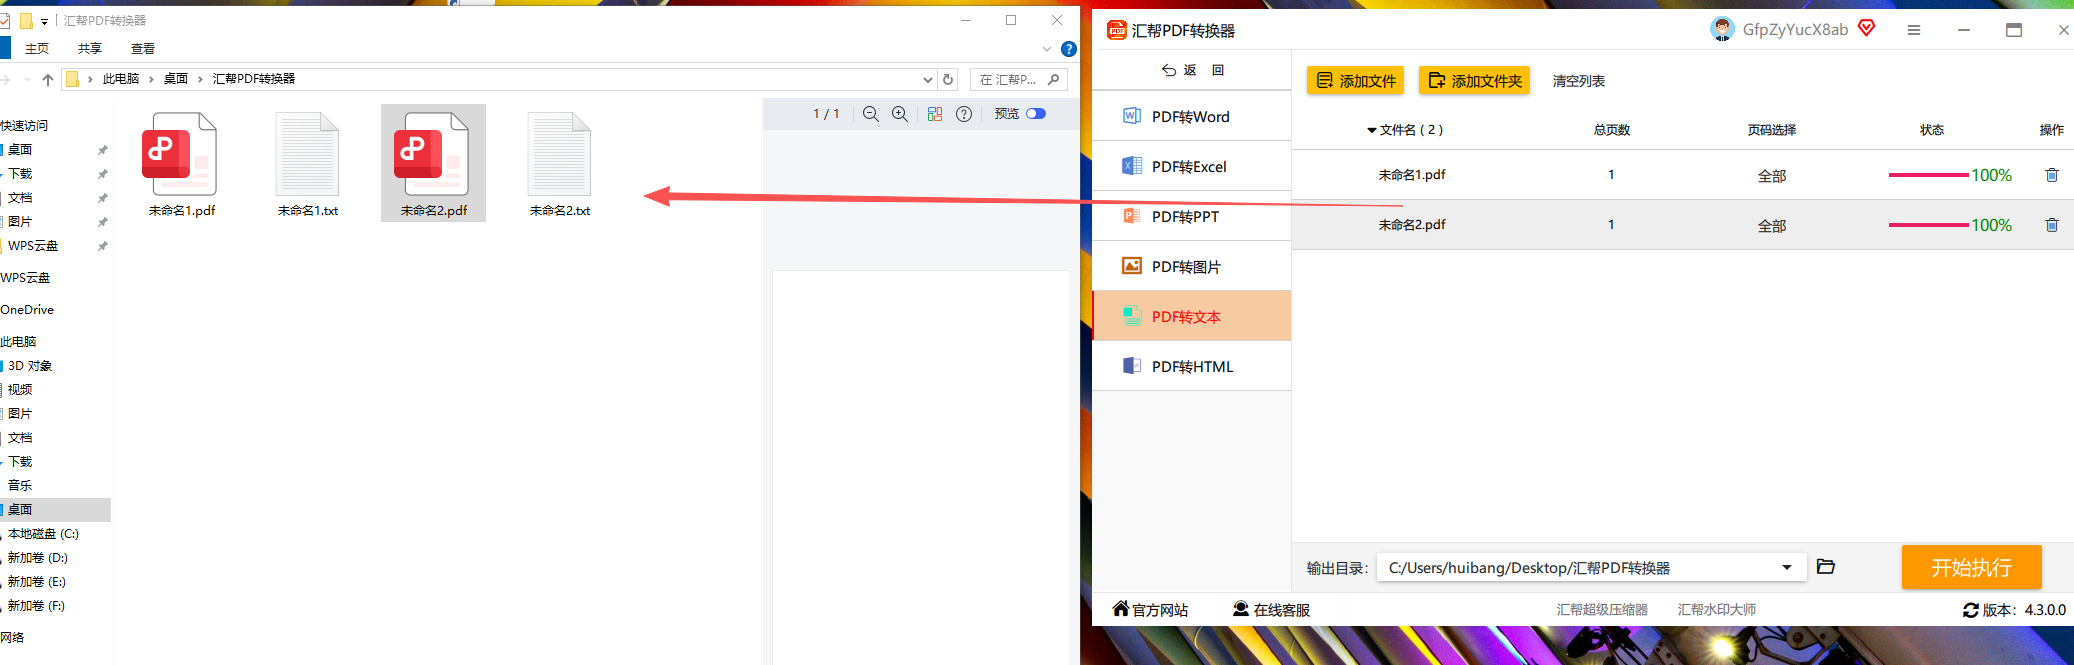Click 全部 page selection for 未命名2.pdf

tap(1772, 226)
